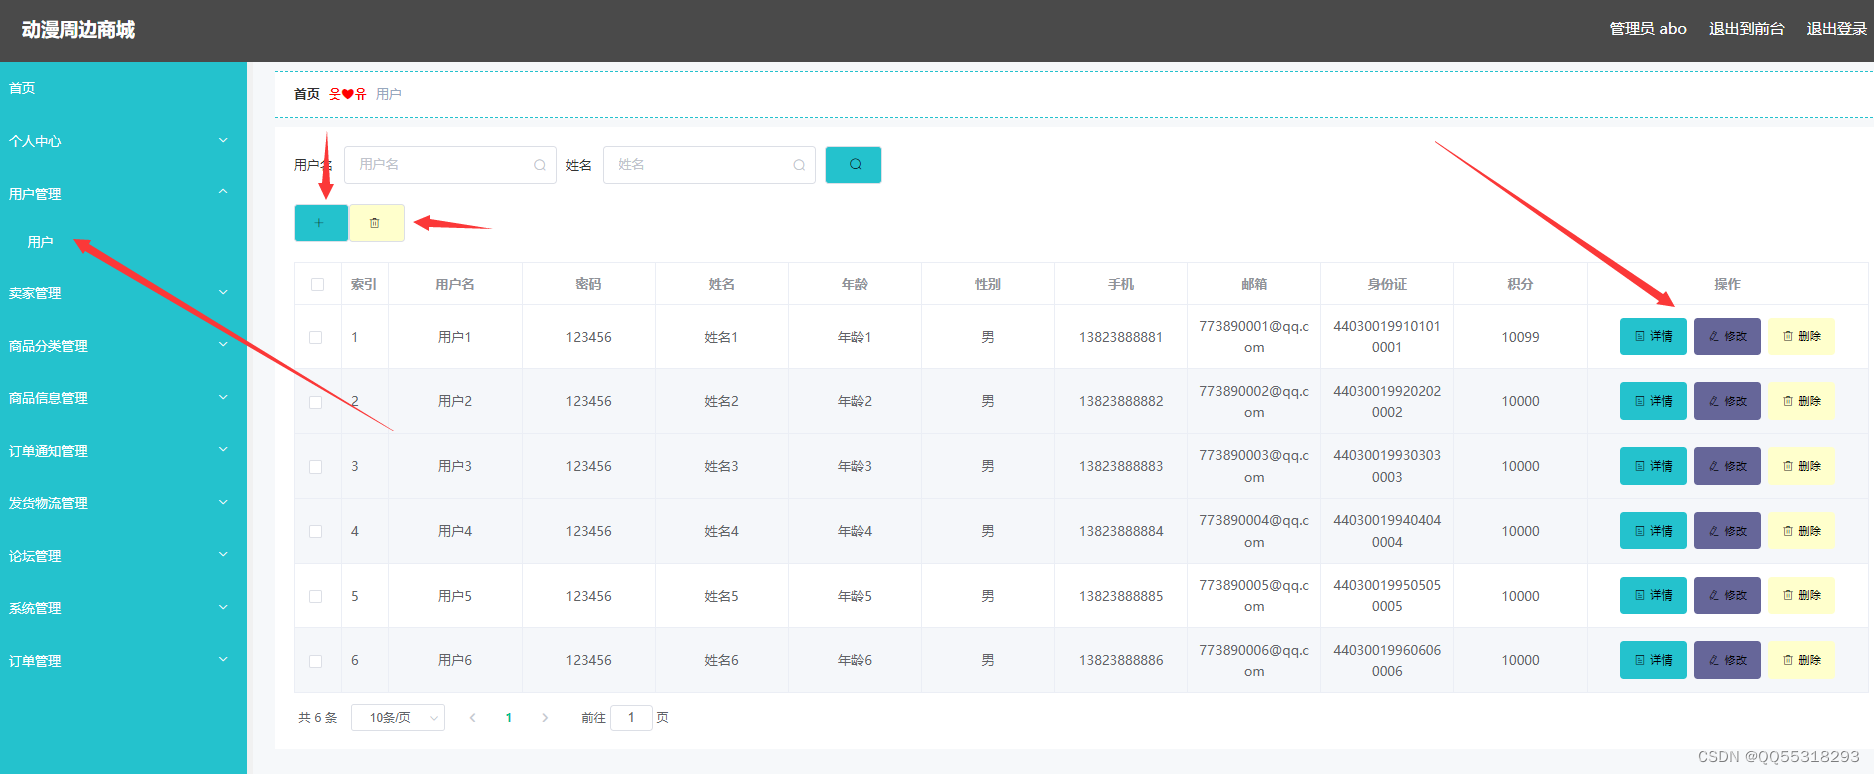1874x774 pixels.
Task: Open 详情 for 用户4 row
Action: pyautogui.click(x=1653, y=531)
